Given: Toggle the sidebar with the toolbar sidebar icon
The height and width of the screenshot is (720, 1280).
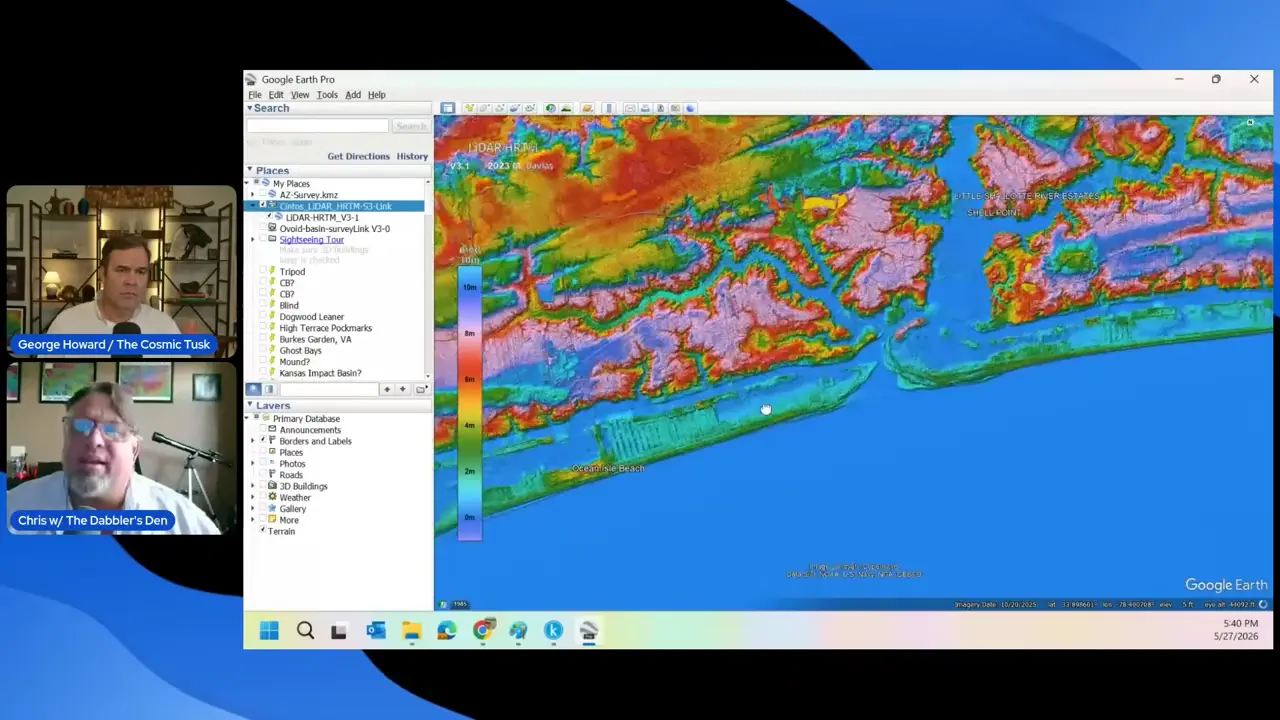Looking at the screenshot, I should [x=448, y=108].
